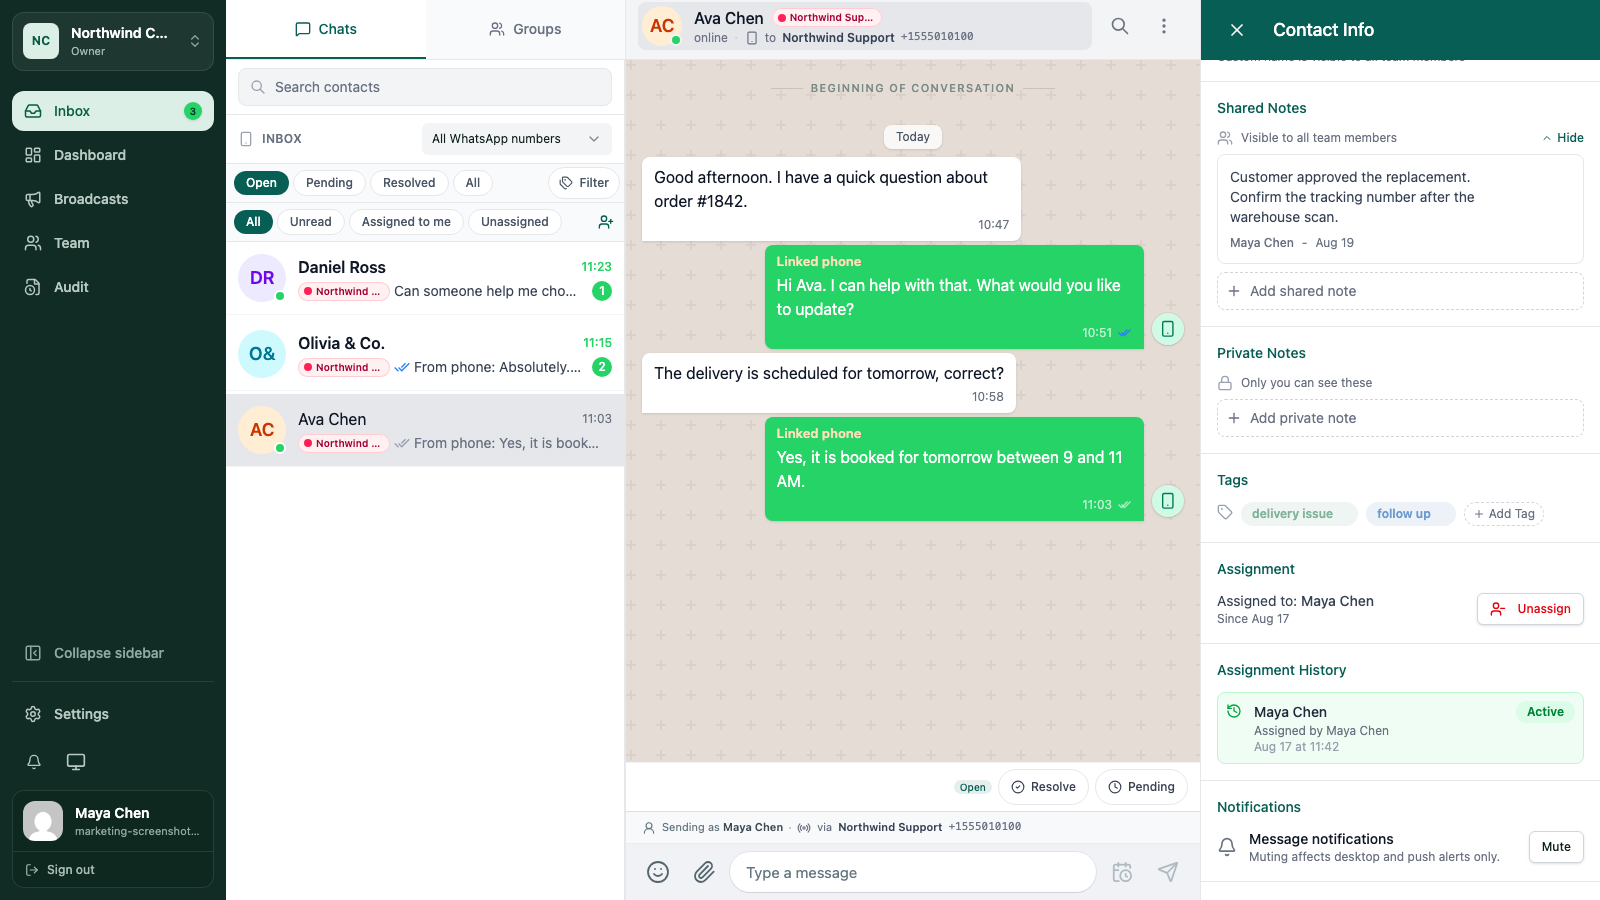Click the schedule message calendar icon

coord(1122,872)
